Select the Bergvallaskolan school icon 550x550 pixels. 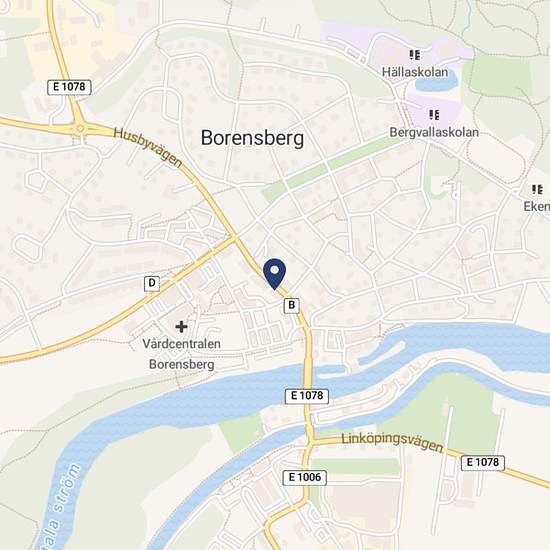[x=434, y=115]
